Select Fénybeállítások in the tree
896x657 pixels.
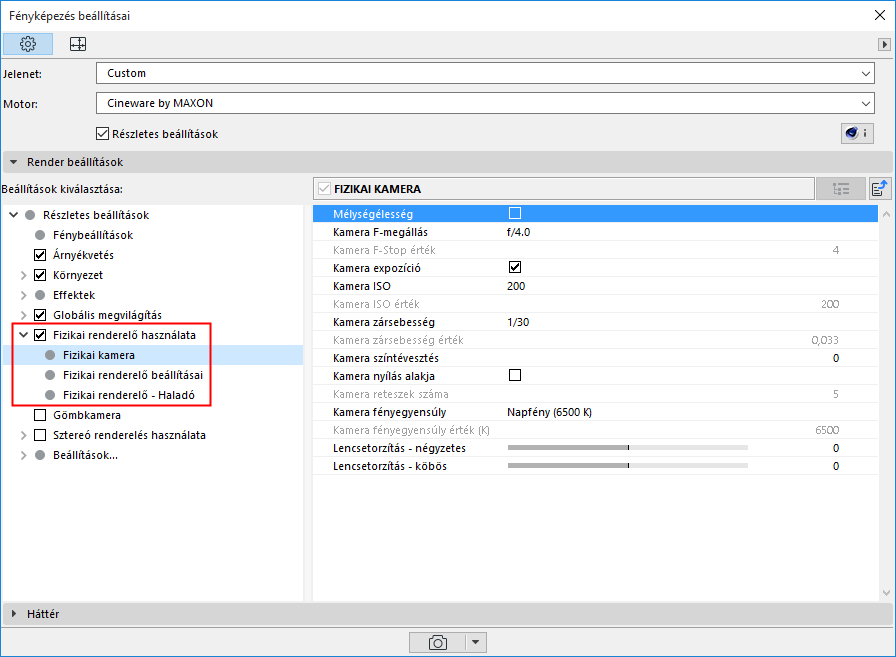[93, 235]
